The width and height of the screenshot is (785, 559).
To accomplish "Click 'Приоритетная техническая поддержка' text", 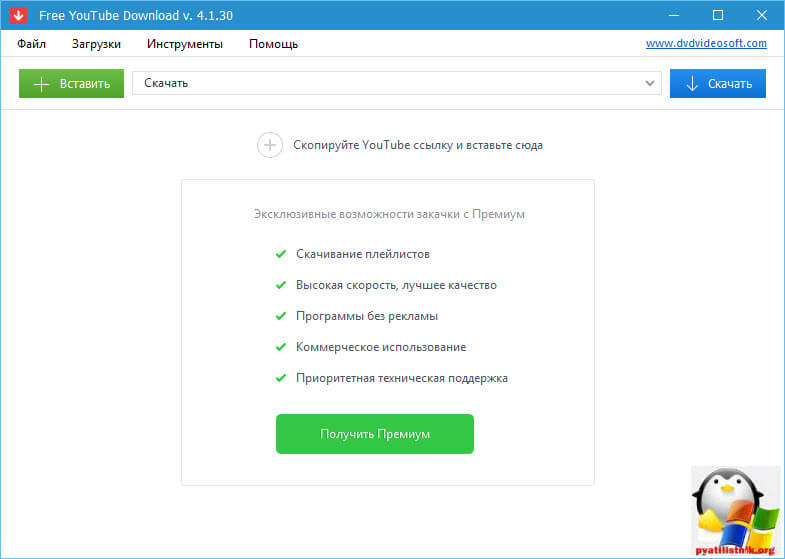I will (402, 378).
